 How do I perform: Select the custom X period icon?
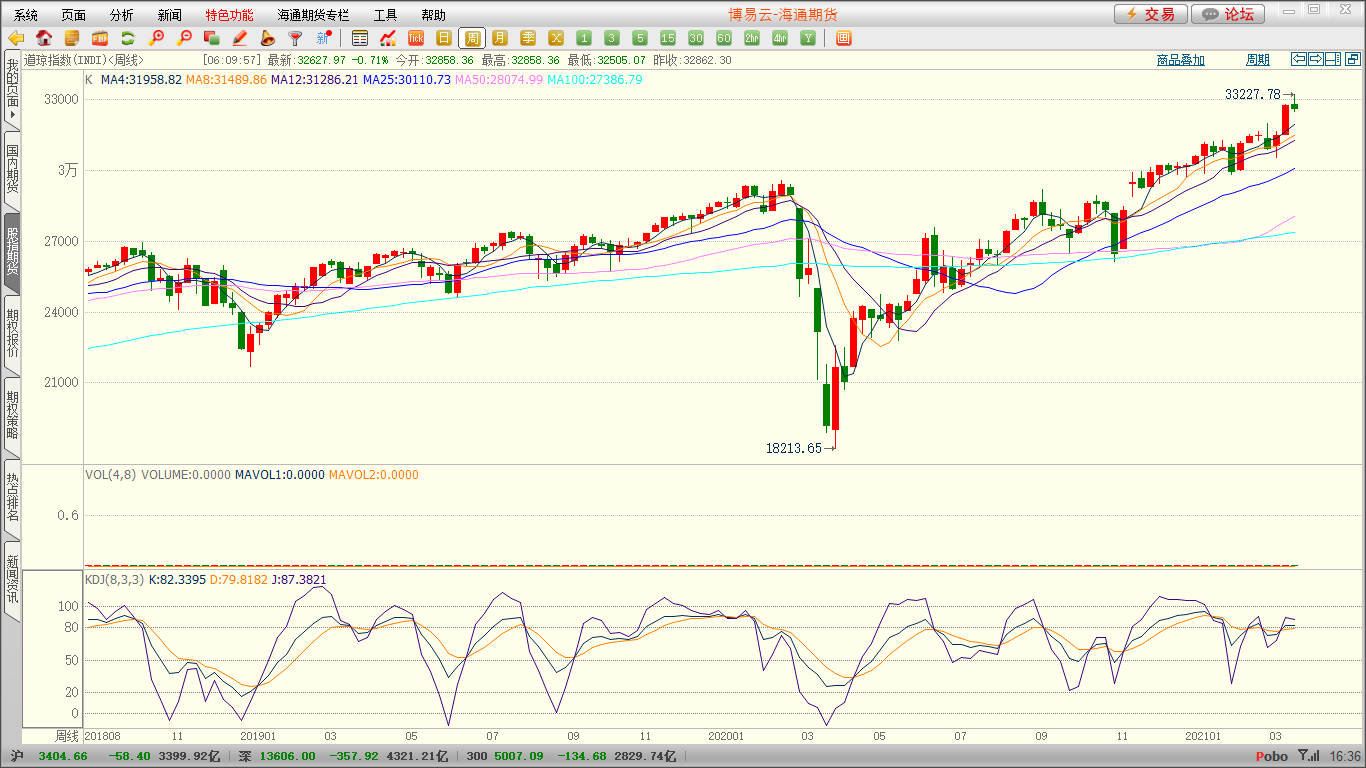[x=556, y=38]
